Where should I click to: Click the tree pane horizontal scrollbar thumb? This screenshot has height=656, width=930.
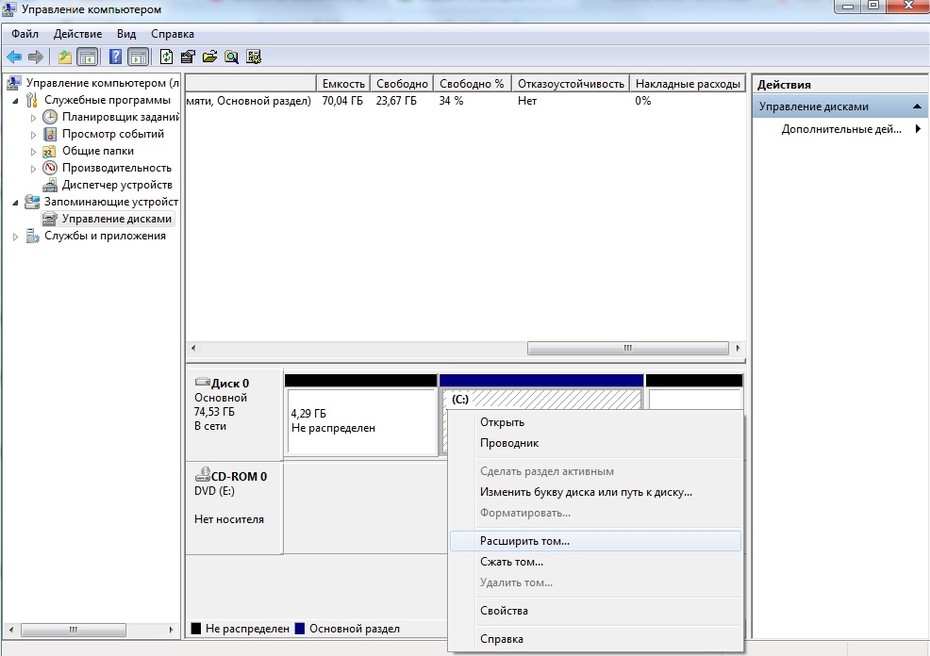74,629
